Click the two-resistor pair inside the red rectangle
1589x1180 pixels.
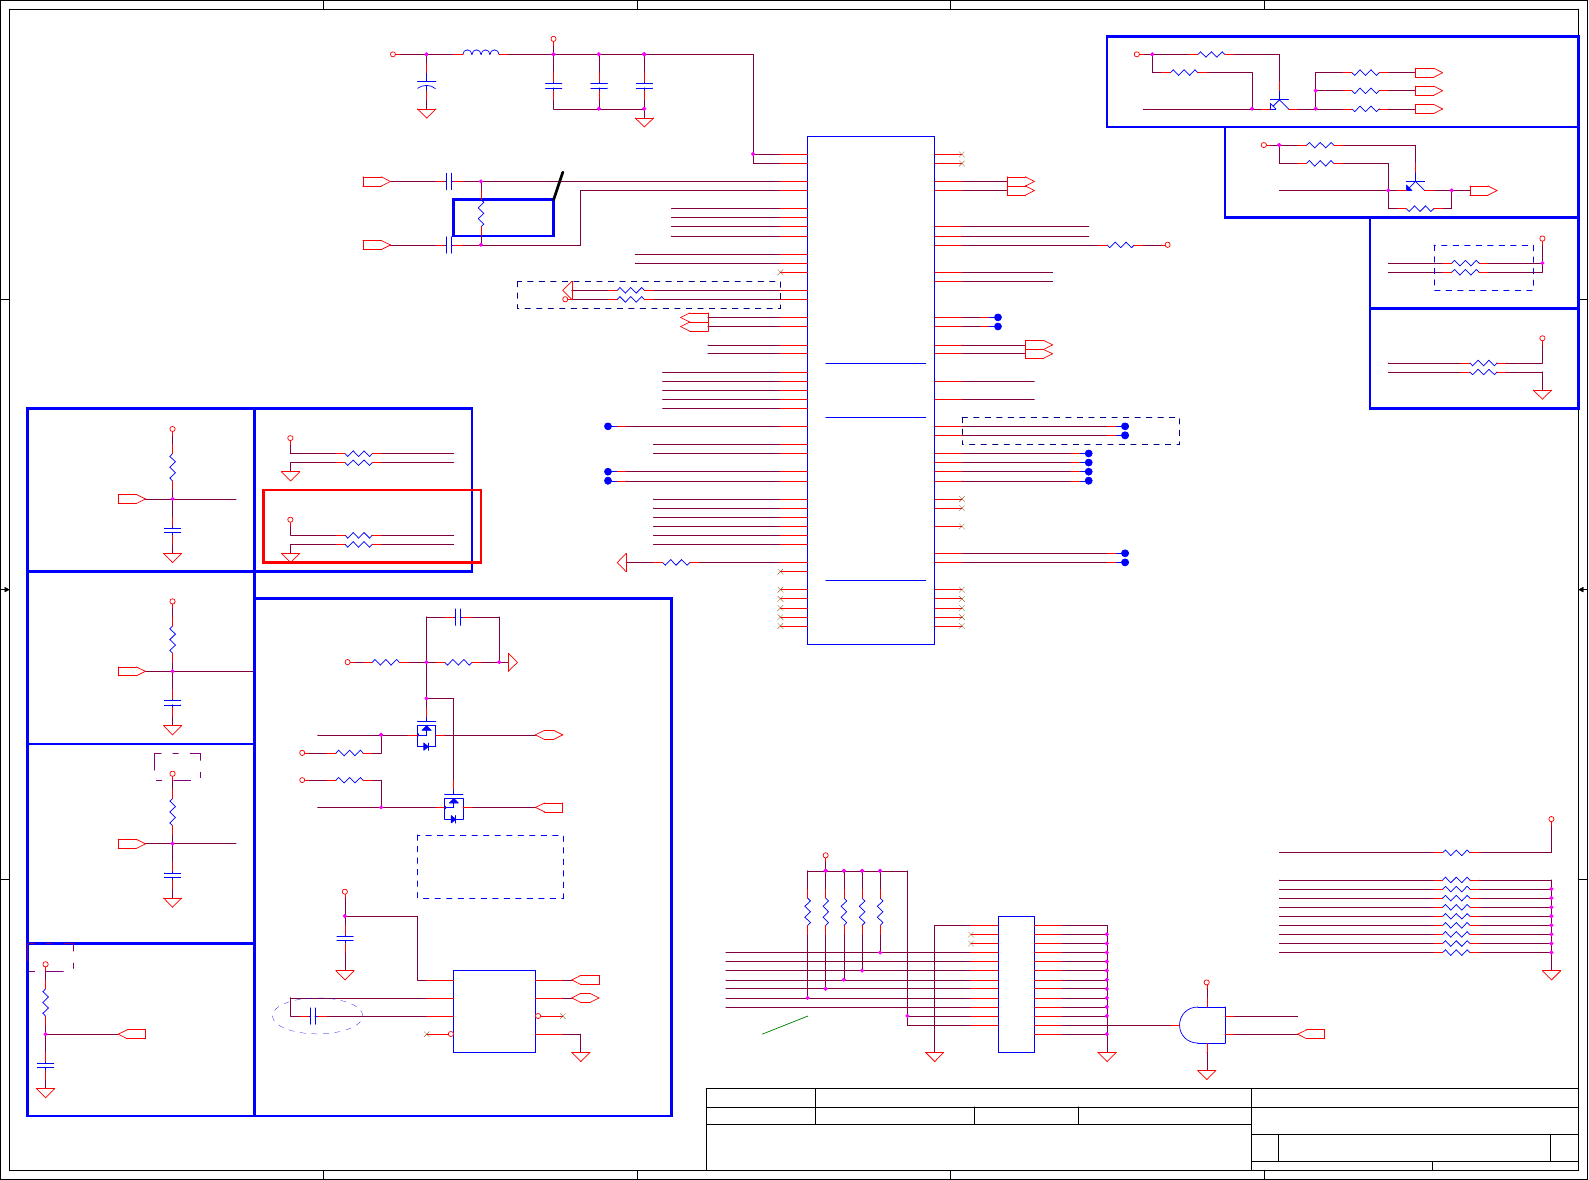coord(358,540)
